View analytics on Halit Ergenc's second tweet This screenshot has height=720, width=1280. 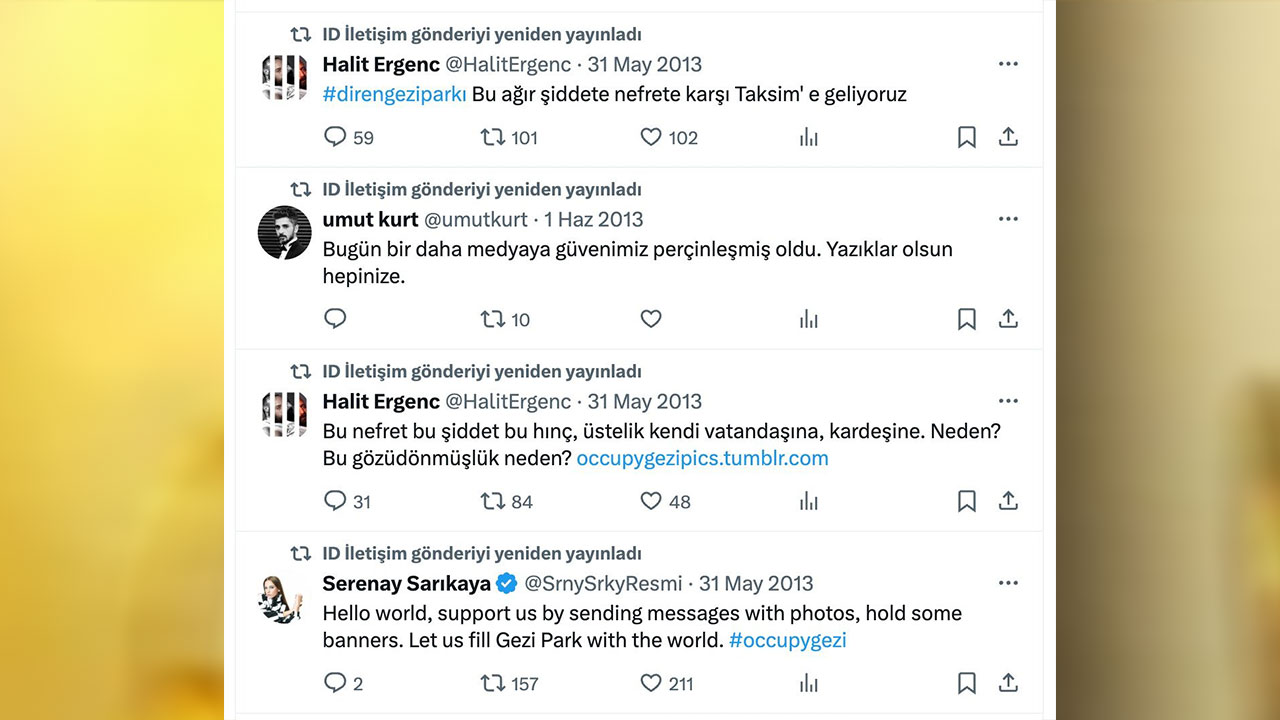point(808,501)
